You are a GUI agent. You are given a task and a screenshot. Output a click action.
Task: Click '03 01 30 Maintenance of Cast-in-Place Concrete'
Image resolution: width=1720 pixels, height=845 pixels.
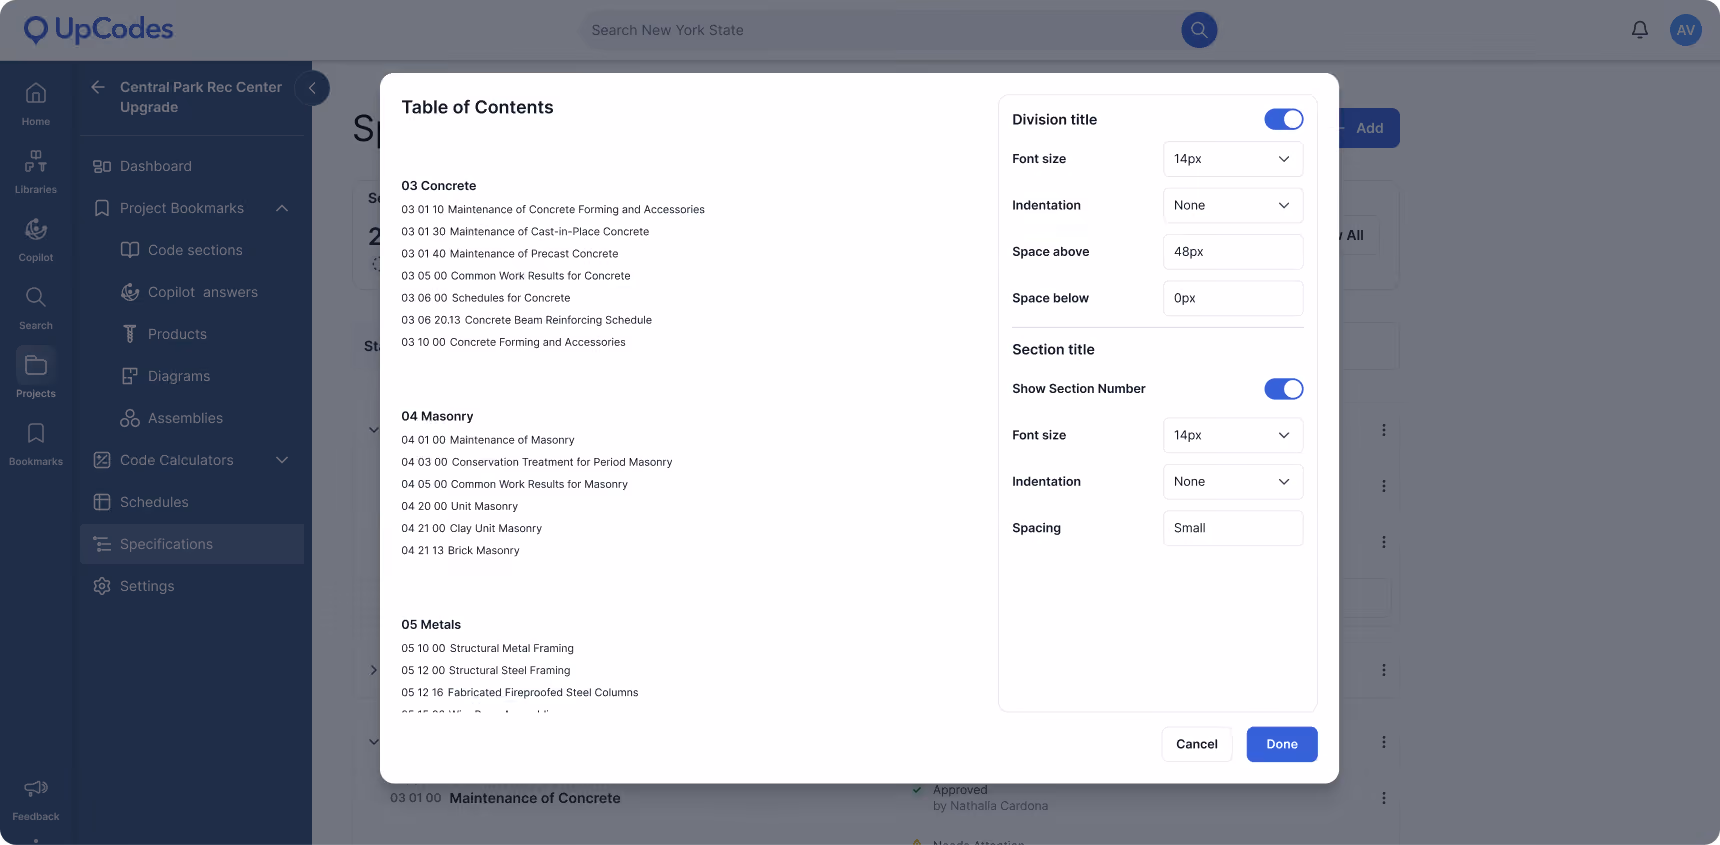pyautogui.click(x=525, y=232)
